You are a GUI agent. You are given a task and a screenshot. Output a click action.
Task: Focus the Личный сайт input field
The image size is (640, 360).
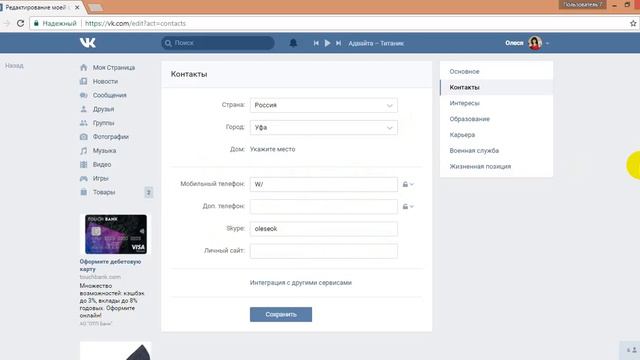click(x=324, y=251)
